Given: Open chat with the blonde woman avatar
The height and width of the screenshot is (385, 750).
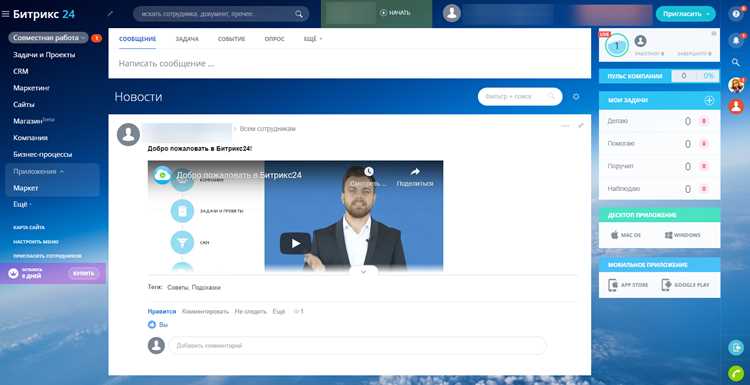Looking at the screenshot, I should pos(736,85).
